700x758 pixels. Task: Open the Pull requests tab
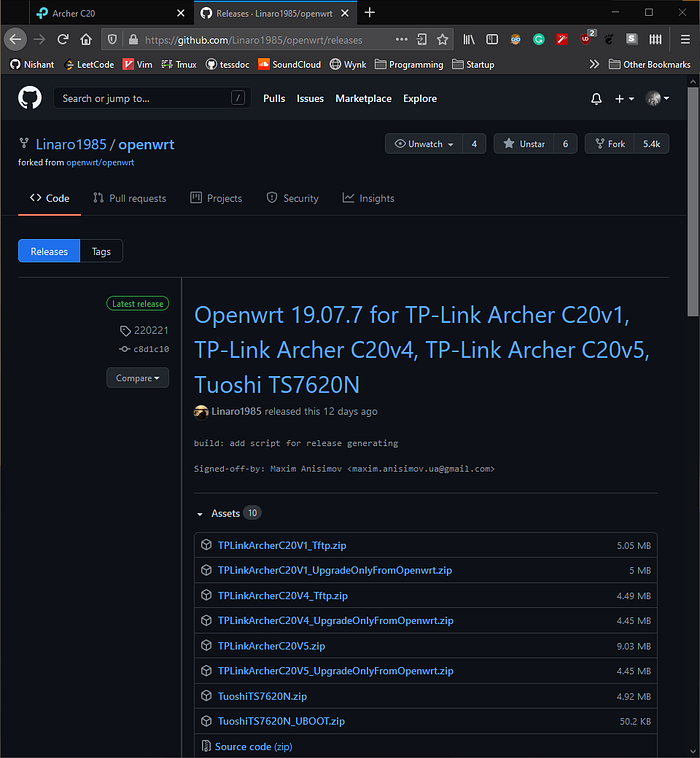click(130, 198)
